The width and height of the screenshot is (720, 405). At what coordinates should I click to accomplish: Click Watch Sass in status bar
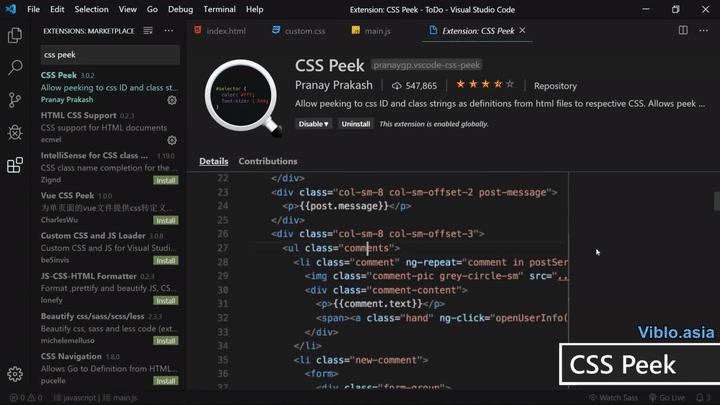point(613,398)
